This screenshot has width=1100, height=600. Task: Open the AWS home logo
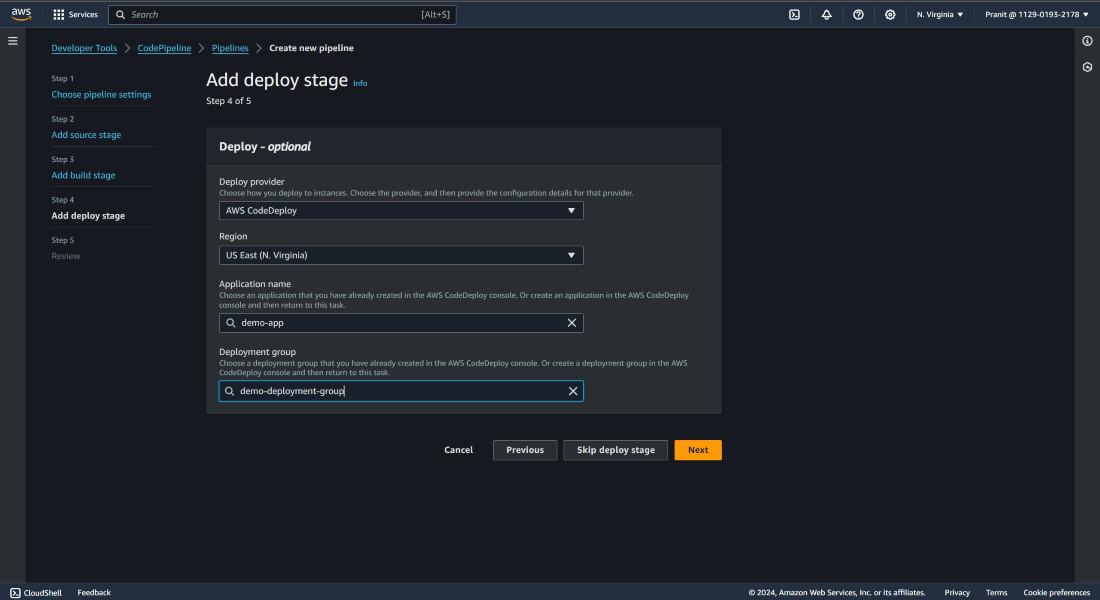point(21,14)
